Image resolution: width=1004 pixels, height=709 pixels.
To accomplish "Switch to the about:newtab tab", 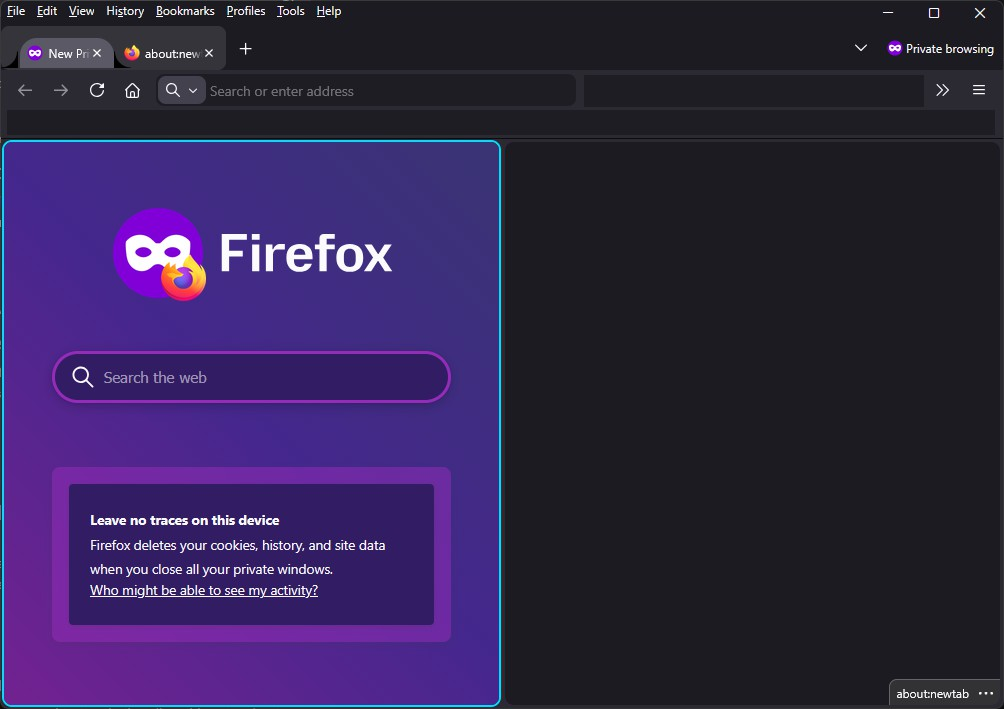I will pos(172,53).
